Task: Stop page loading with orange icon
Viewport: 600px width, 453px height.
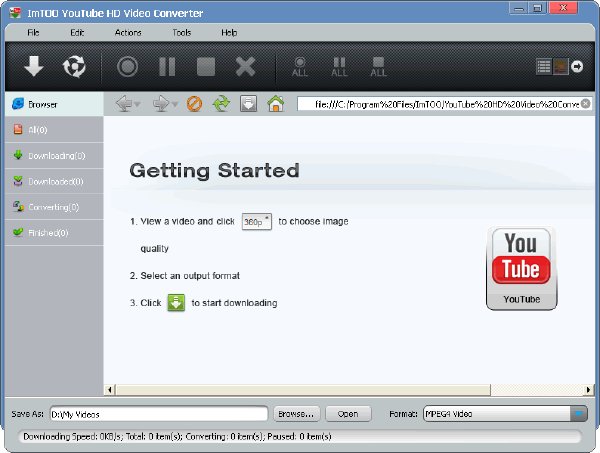Action: (x=194, y=104)
